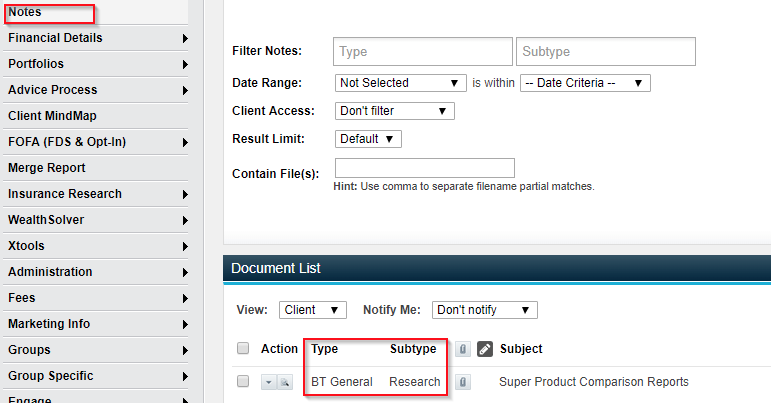The image size is (771, 403).
Task: Open the Date Criteria dropdown
Action: [585, 83]
